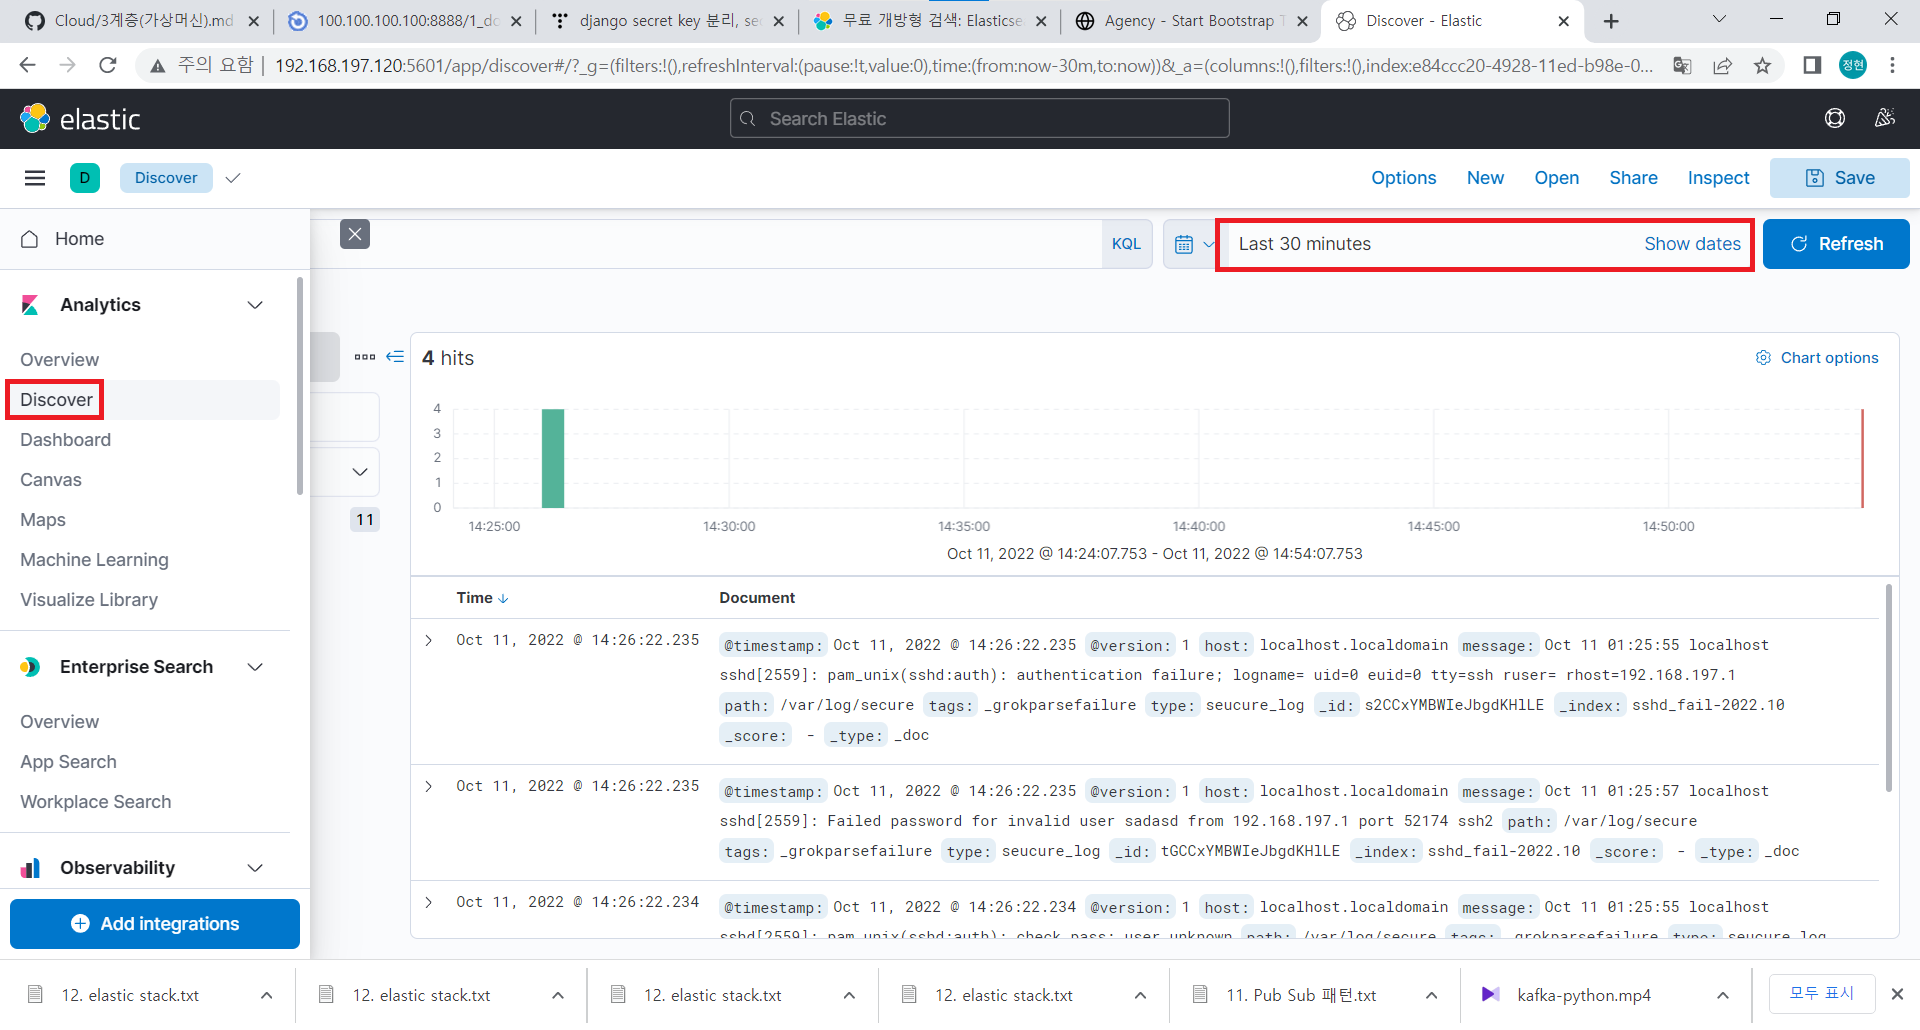Click the Discover breadcrumb badge
Image resolution: width=1920 pixels, height=1030 pixels.
(x=166, y=178)
